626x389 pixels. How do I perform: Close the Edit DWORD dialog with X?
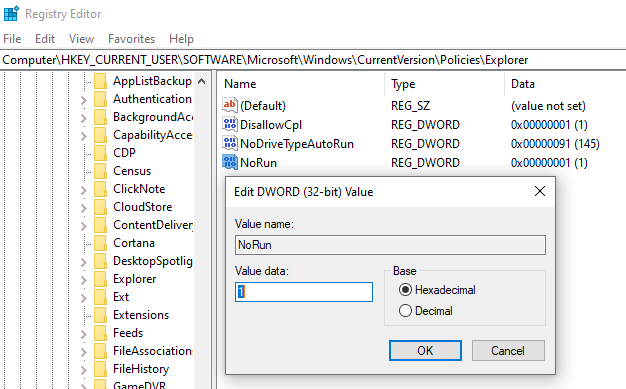540,191
